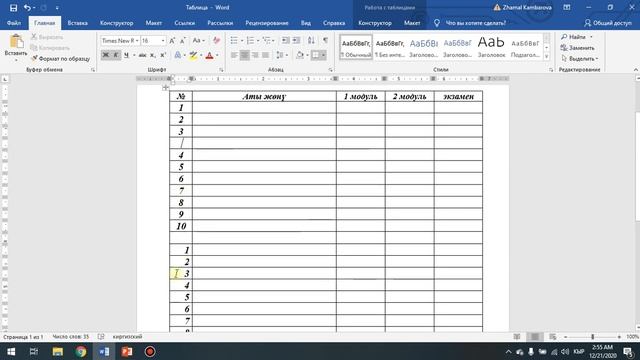
Task: Align text to the left
Action: click(234, 55)
